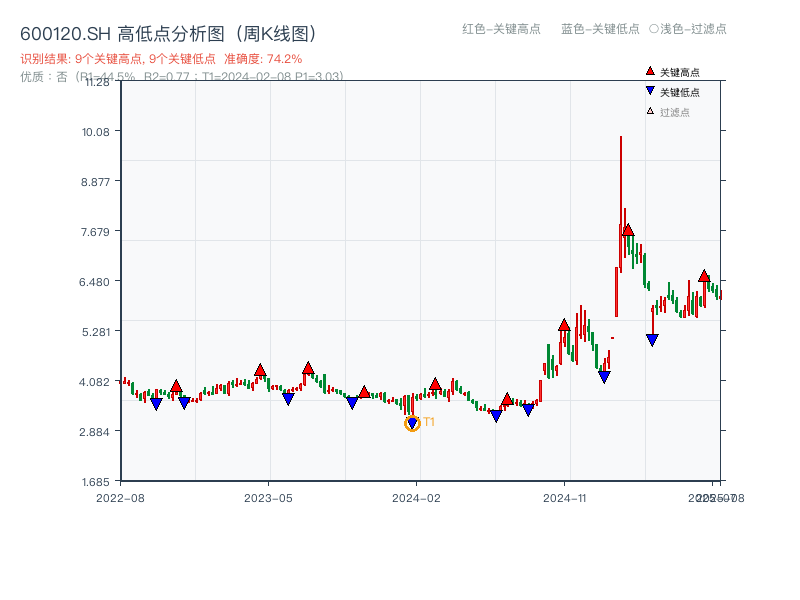Screen dimensions: 800x600
Task: Select the red key-high triangle between the two mid-2024 lows
Action: click(507, 399)
